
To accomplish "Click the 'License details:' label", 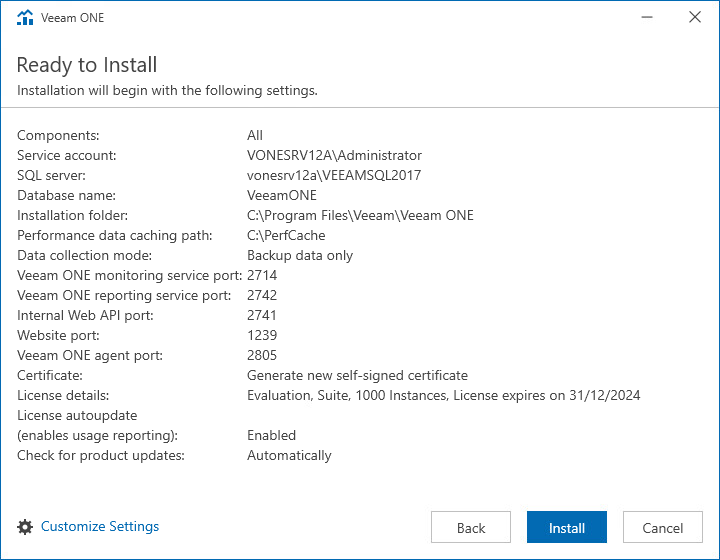I will click(x=63, y=395).
